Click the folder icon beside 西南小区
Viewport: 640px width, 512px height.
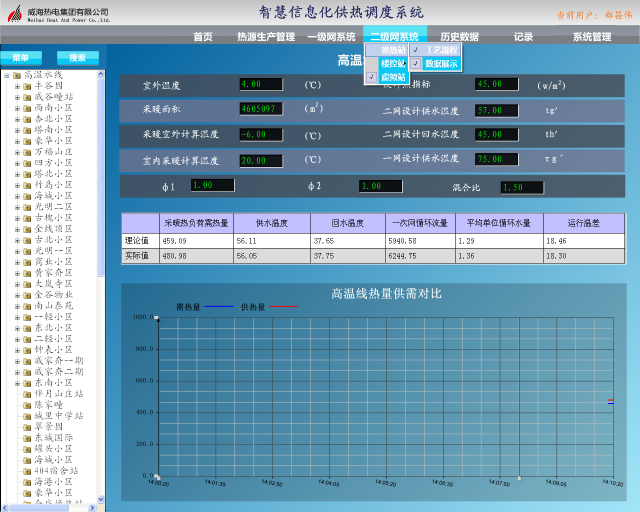pyautogui.click(x=27, y=109)
